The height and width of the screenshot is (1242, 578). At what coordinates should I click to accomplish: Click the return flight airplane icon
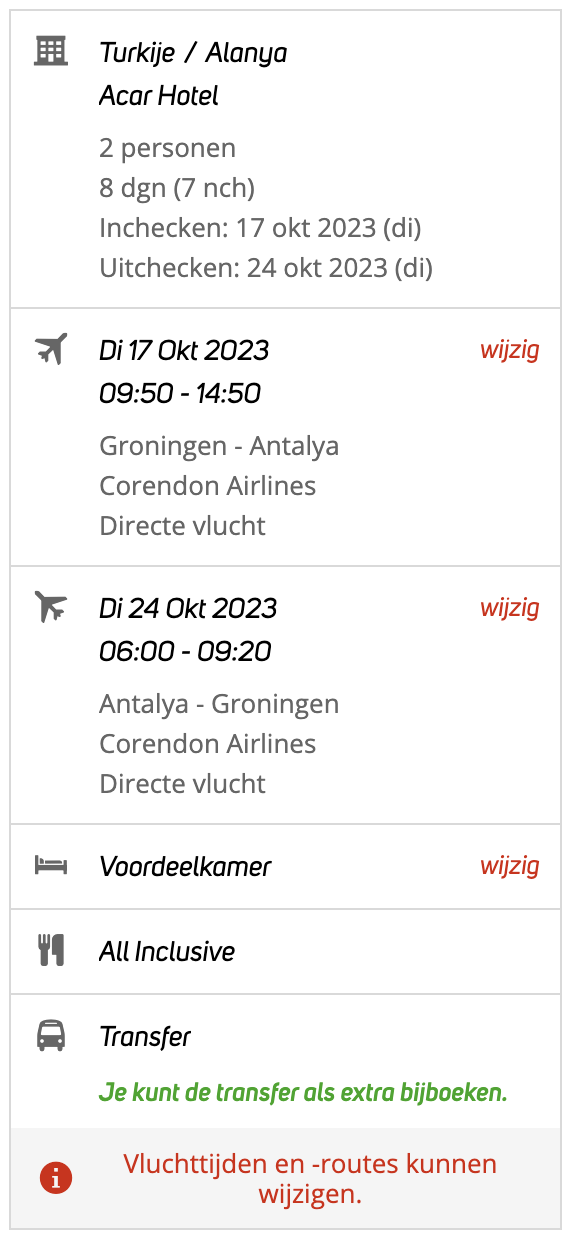point(50,607)
